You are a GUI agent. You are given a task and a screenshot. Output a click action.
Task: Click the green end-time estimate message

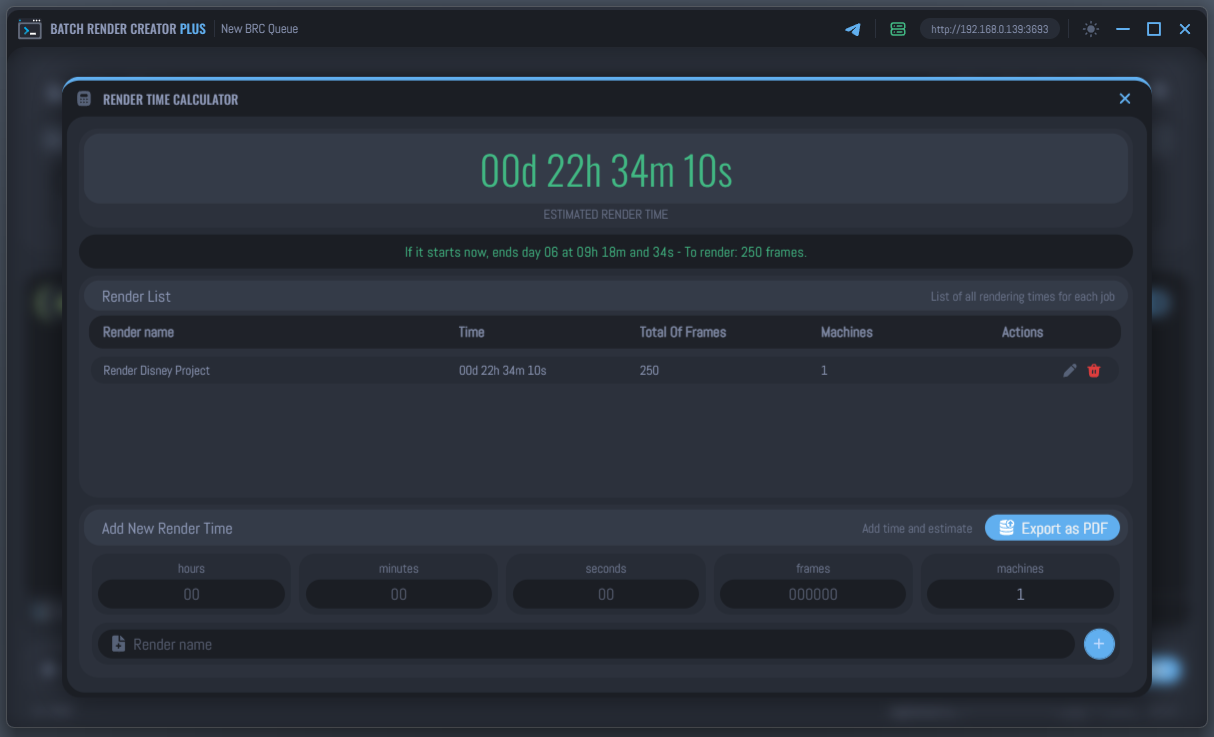click(606, 252)
